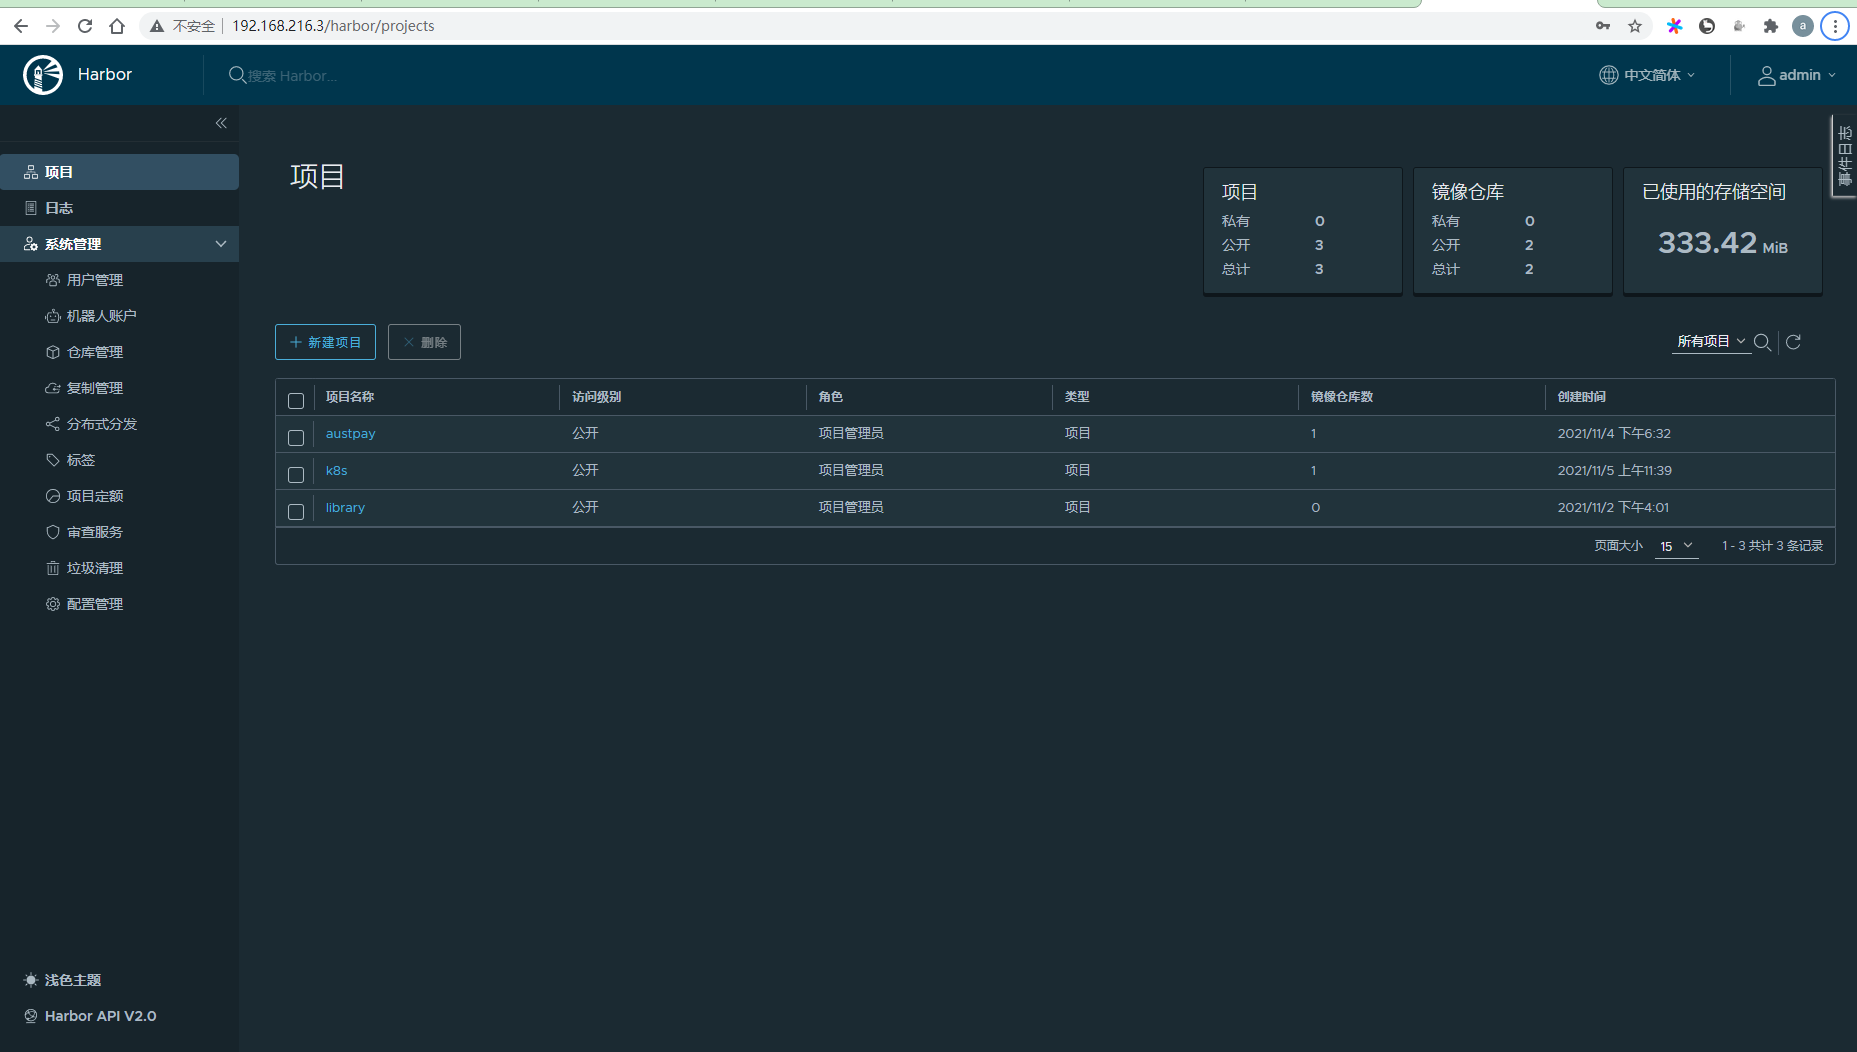Click the 333.42 MiB storage value
1857x1052 pixels.
coord(1723,243)
